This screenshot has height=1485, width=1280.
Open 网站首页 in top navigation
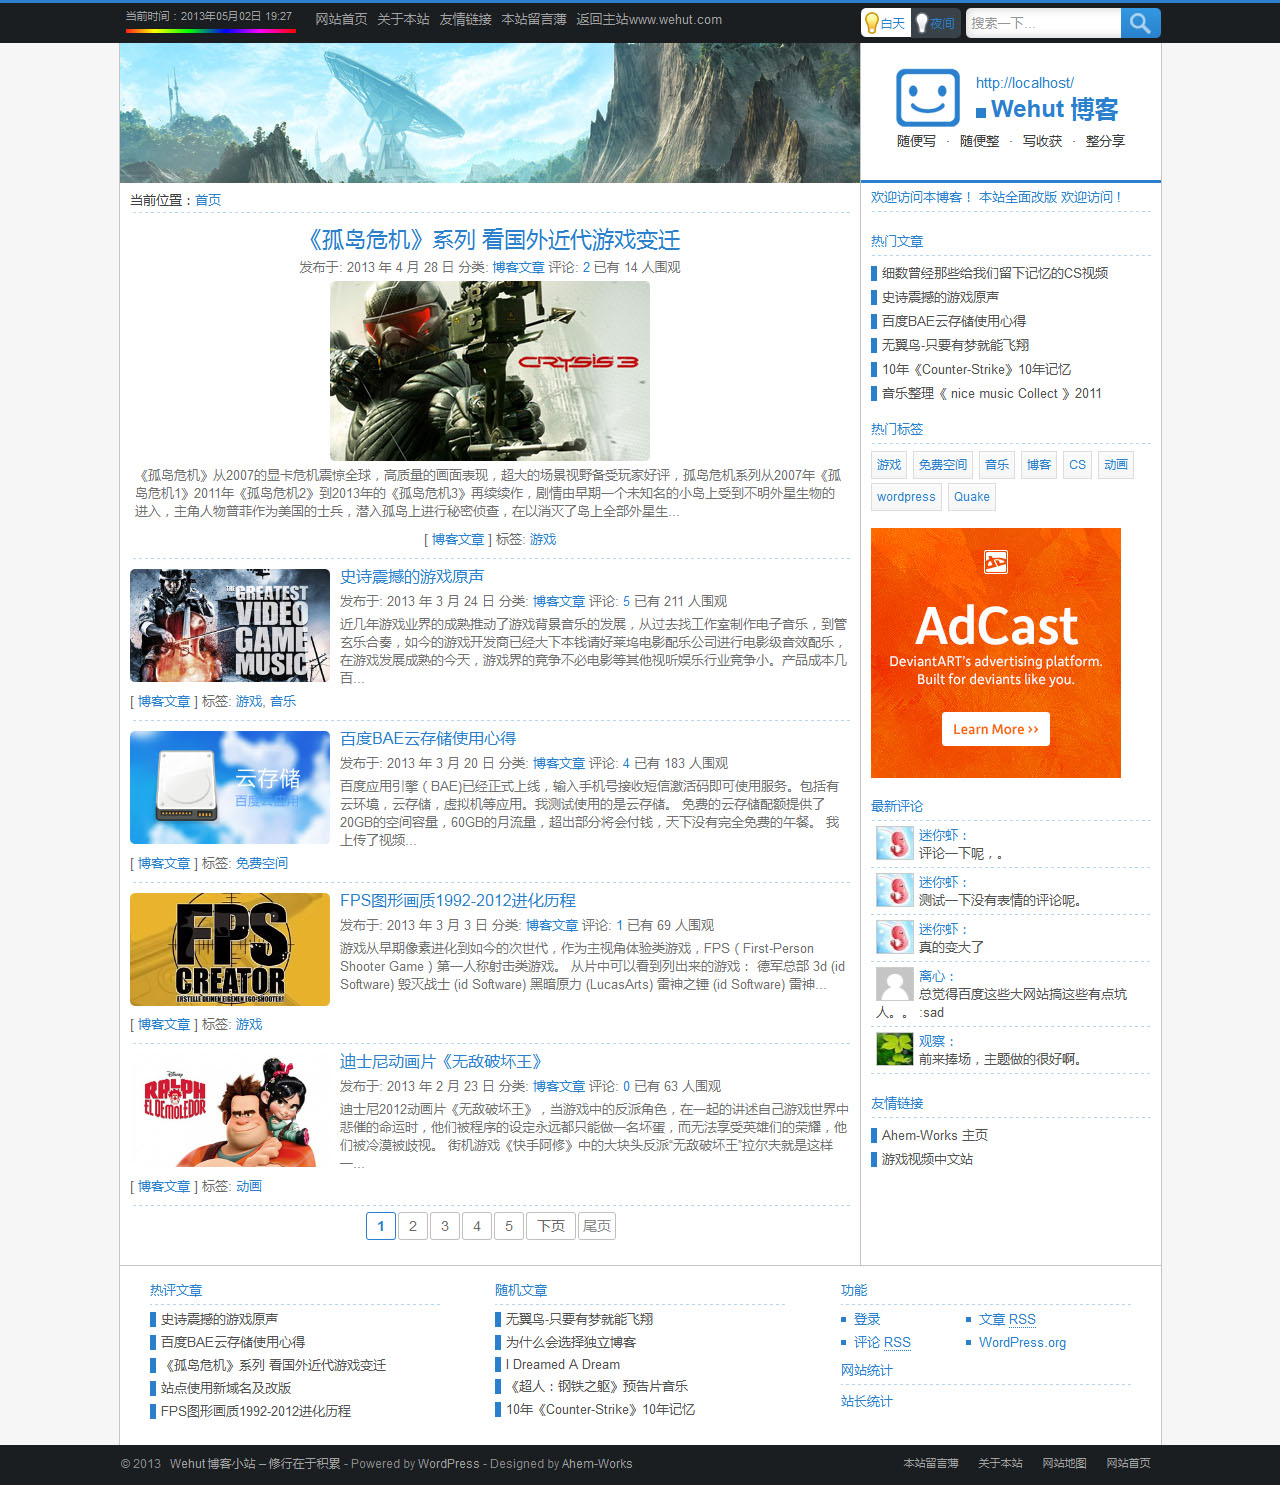(x=341, y=19)
